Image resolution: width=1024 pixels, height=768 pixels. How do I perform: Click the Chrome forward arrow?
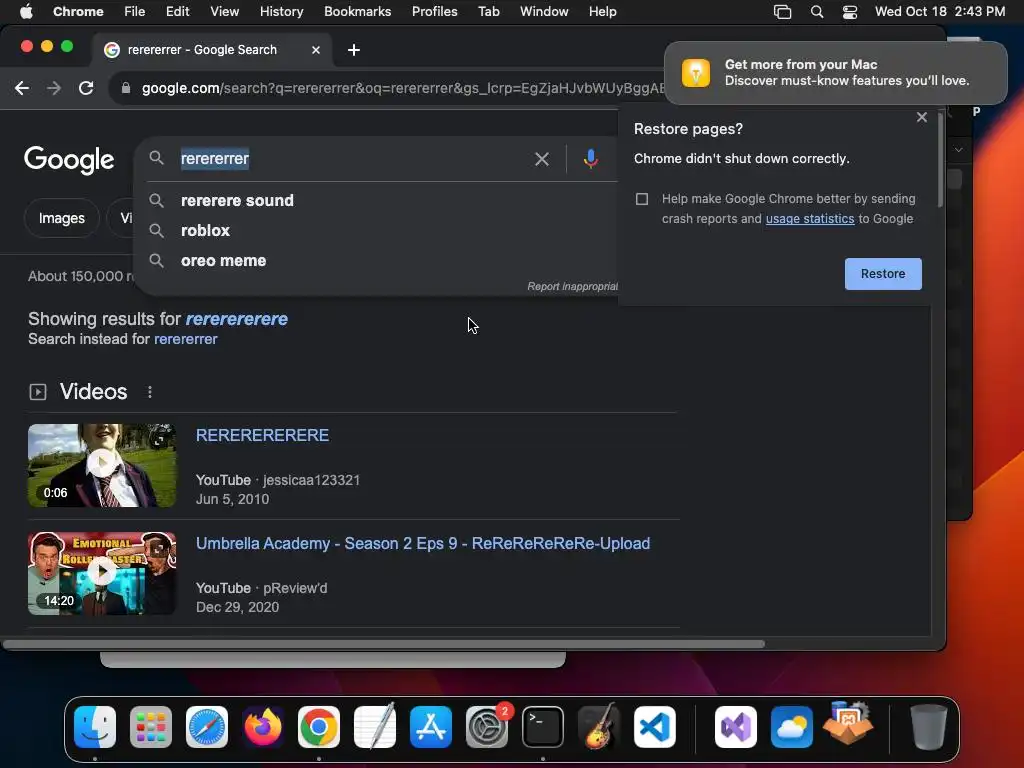point(54,88)
